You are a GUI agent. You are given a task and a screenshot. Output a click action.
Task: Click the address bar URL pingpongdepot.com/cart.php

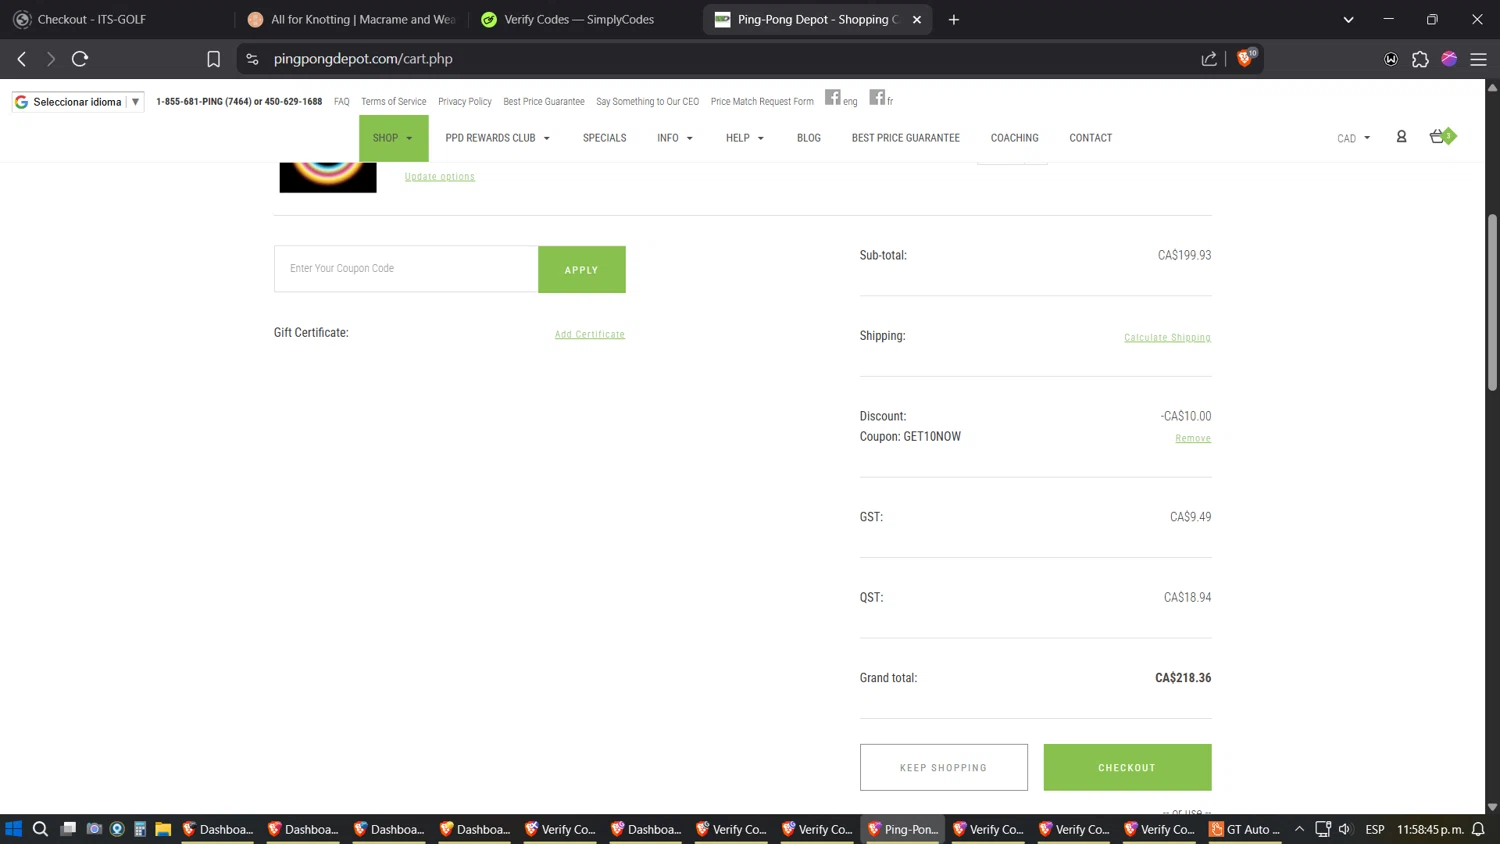click(x=363, y=59)
